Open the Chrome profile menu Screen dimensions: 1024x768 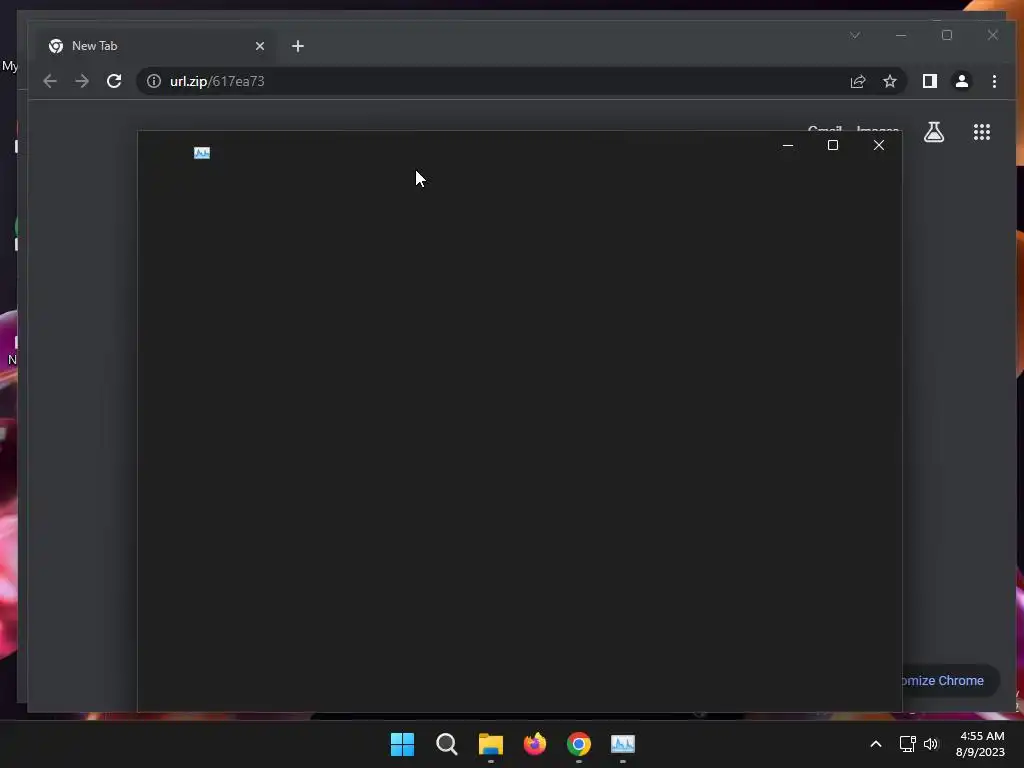[961, 81]
